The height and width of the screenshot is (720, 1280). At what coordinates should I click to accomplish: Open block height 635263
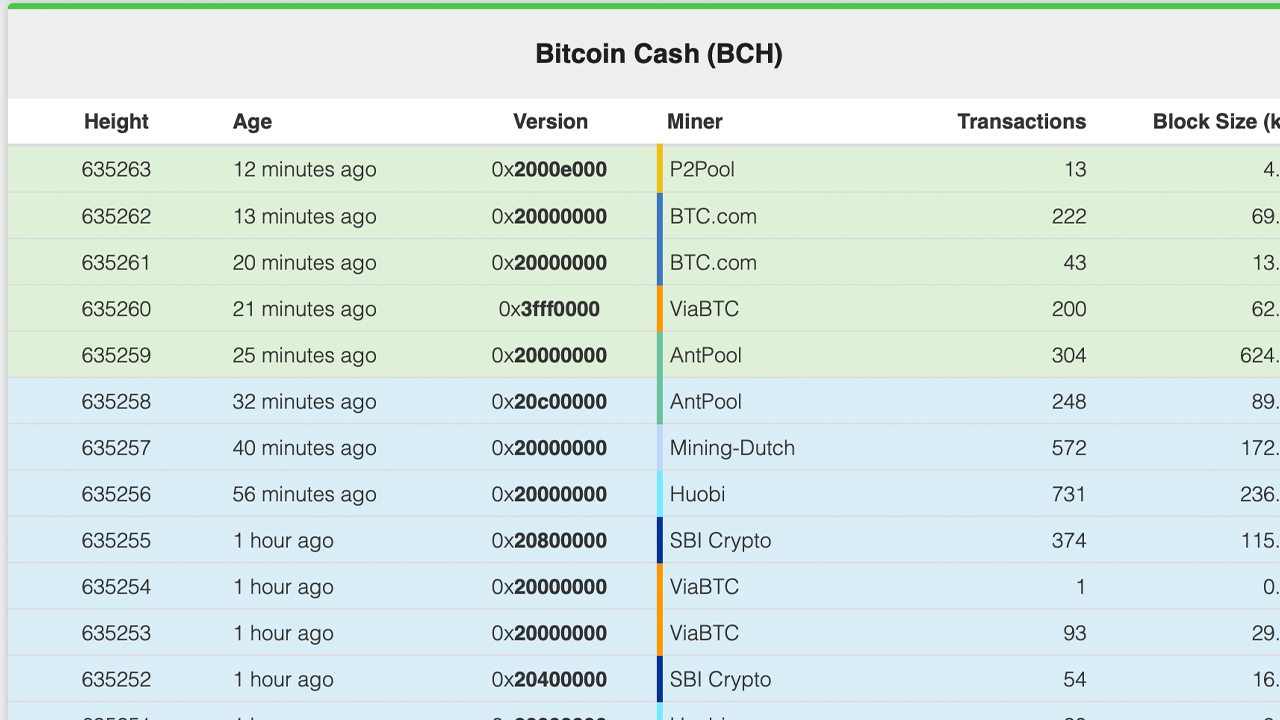[x=116, y=169]
